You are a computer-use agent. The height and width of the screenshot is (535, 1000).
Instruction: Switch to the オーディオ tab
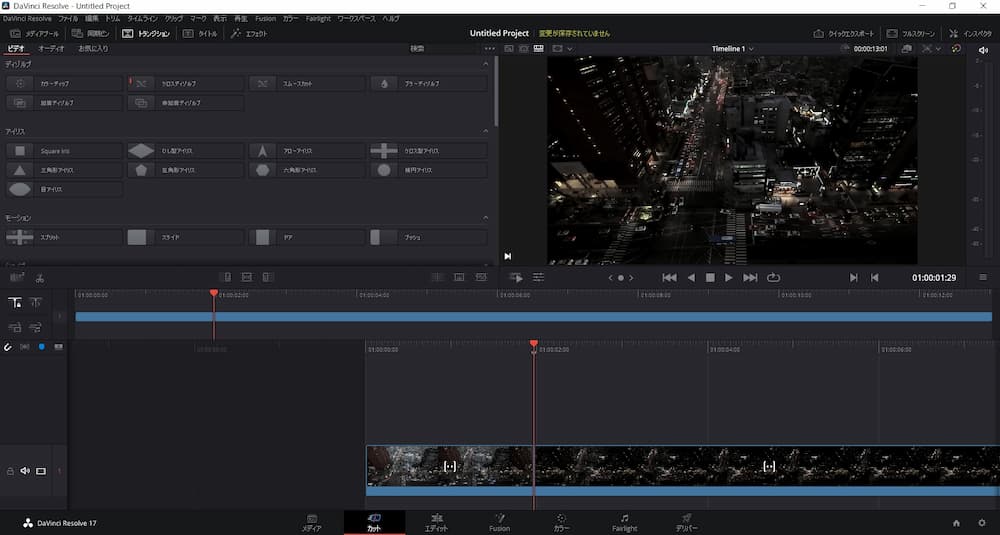(x=51, y=48)
